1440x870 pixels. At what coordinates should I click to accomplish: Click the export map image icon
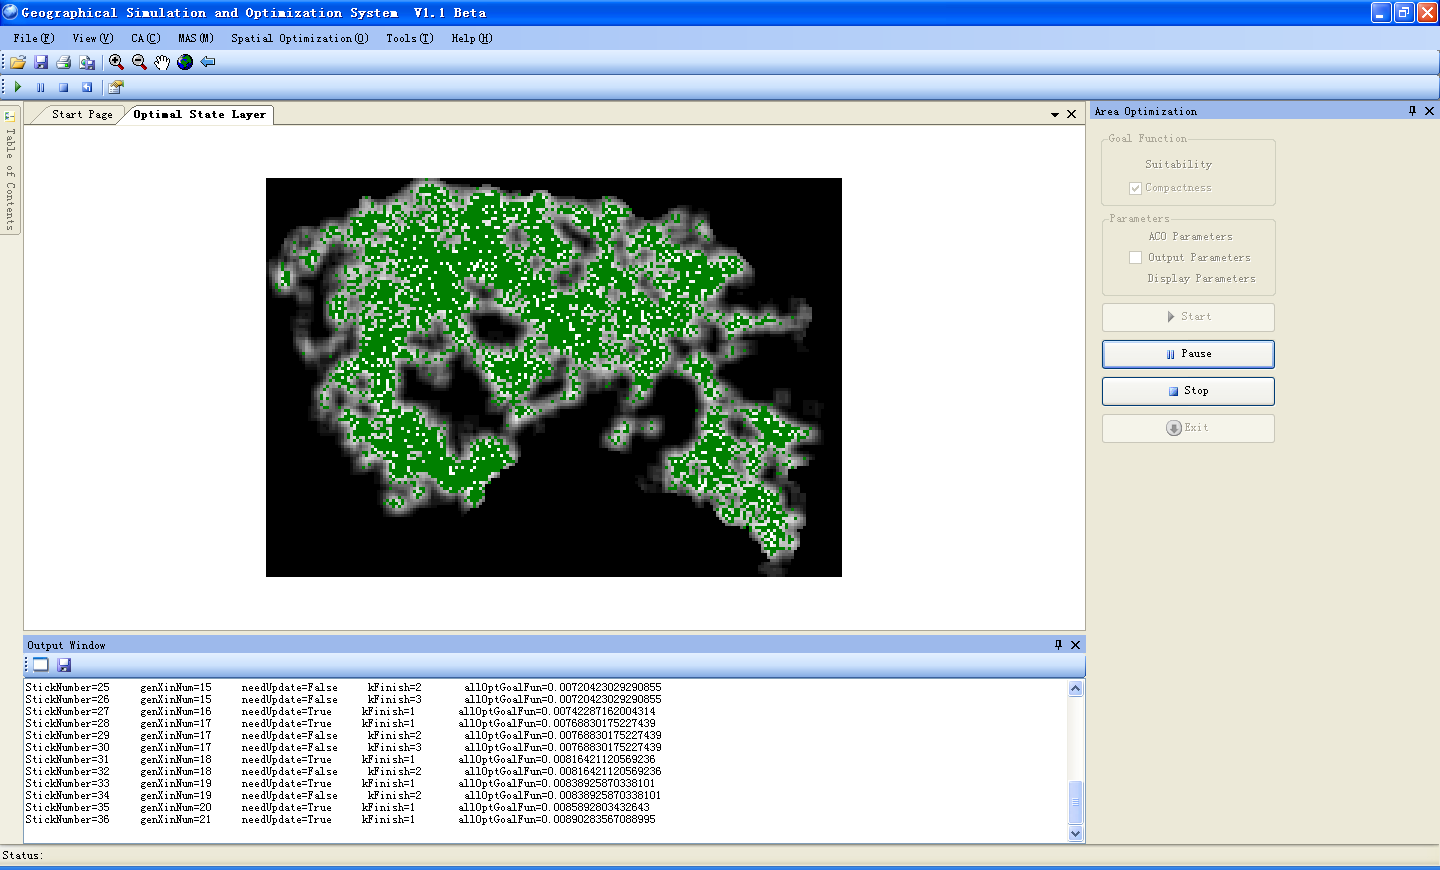87,62
